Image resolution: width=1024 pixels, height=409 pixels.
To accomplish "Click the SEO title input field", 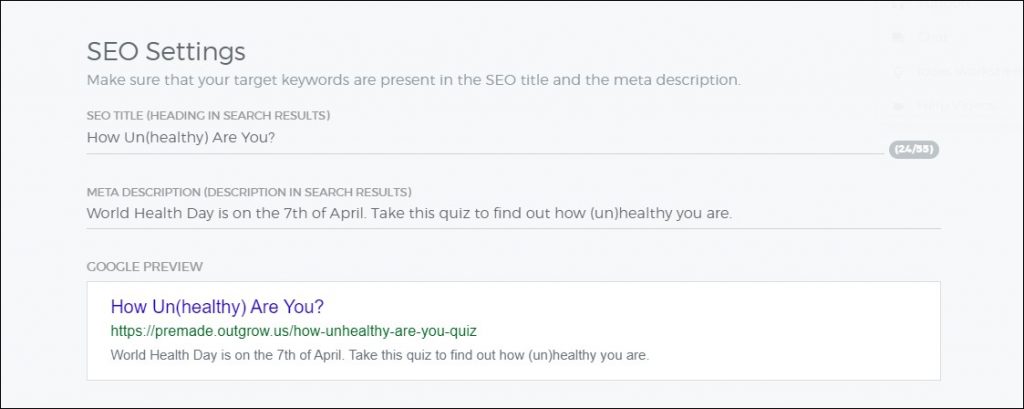I will [480, 138].
